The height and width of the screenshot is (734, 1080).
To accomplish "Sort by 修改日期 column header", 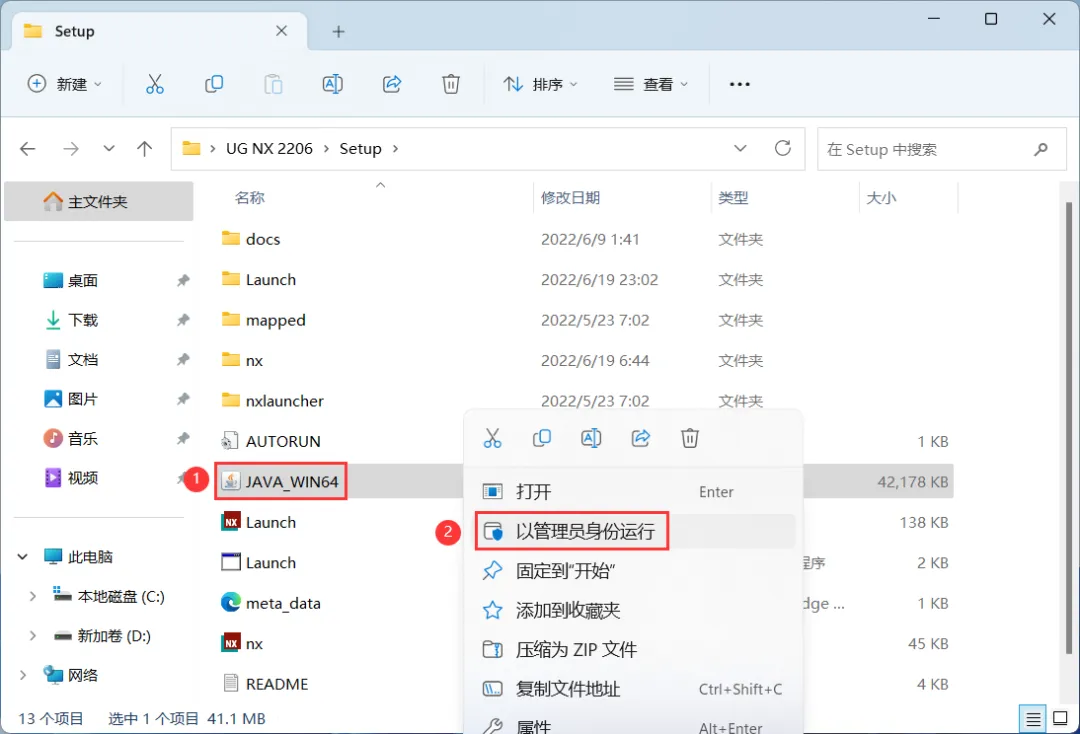I will tap(570, 198).
